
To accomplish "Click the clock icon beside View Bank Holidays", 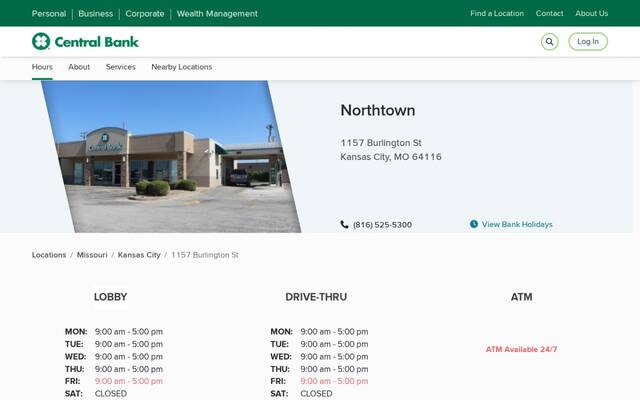I will coord(473,224).
